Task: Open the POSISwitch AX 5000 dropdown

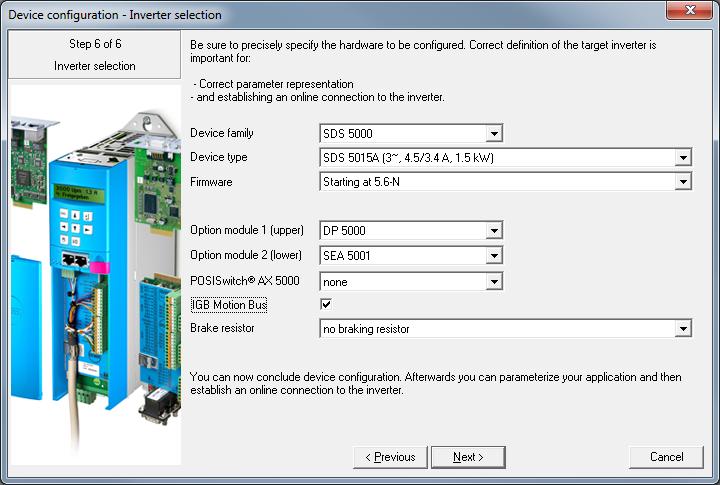Action: (494, 282)
